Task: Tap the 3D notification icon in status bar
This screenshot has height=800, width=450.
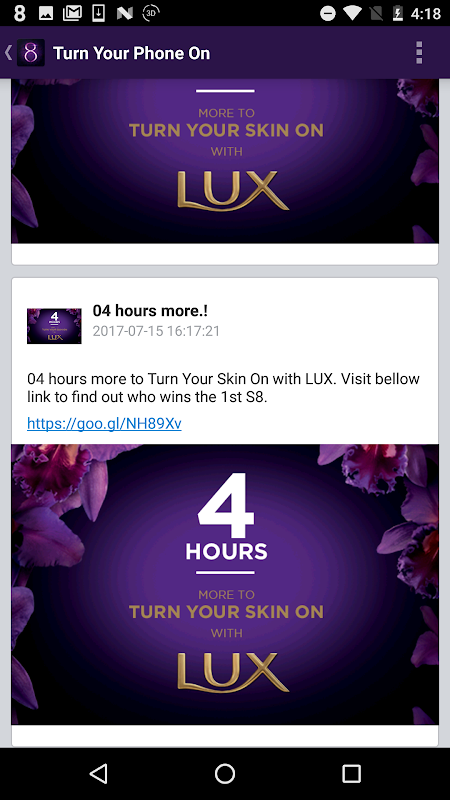Action: point(151,13)
